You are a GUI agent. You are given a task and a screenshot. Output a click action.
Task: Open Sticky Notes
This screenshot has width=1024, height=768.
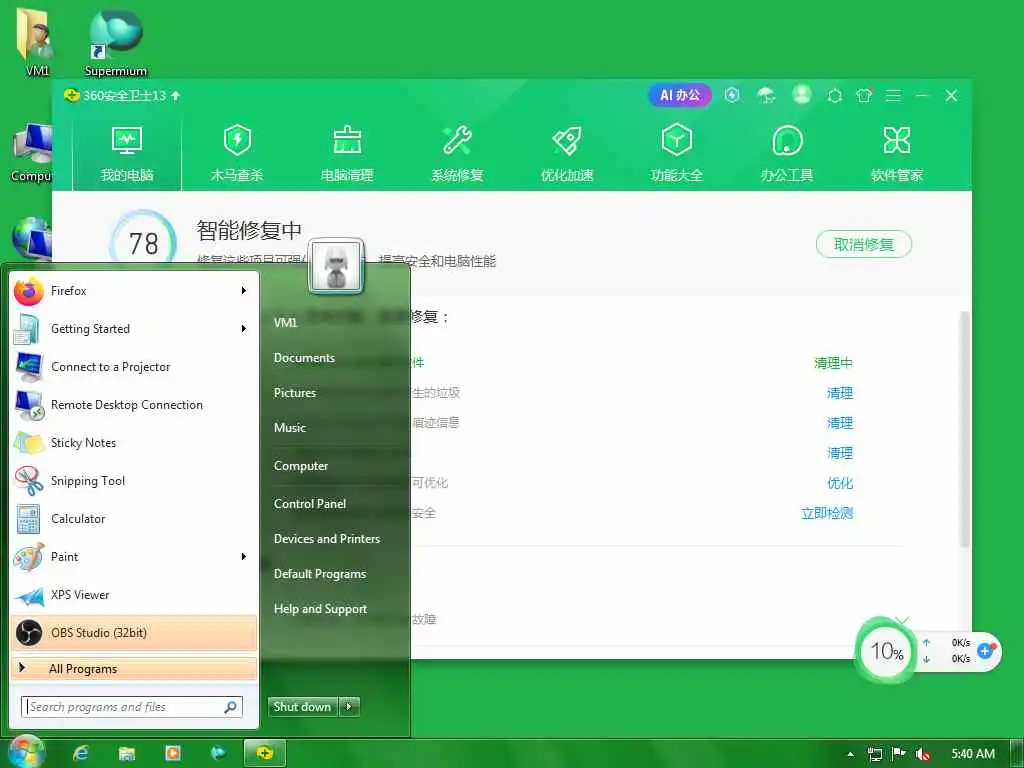(134, 442)
